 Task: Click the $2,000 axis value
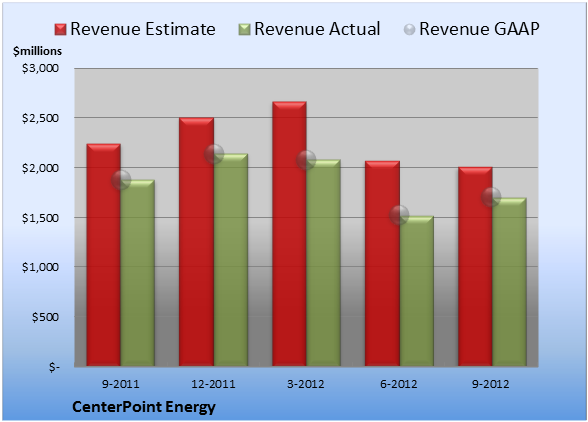coord(40,168)
